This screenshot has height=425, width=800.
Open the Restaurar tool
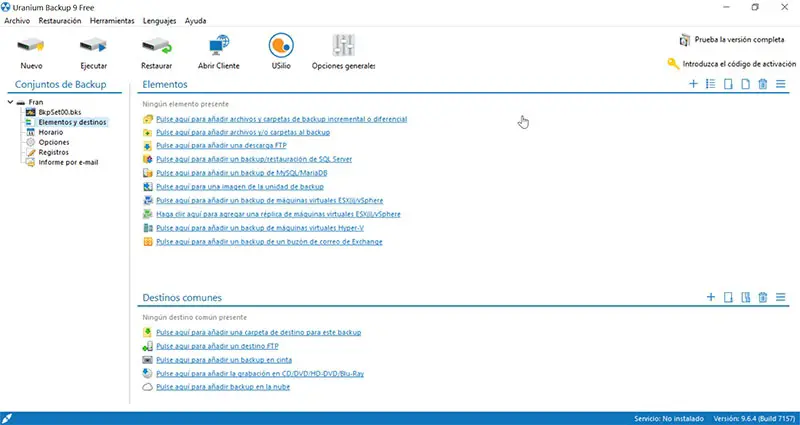tap(157, 46)
